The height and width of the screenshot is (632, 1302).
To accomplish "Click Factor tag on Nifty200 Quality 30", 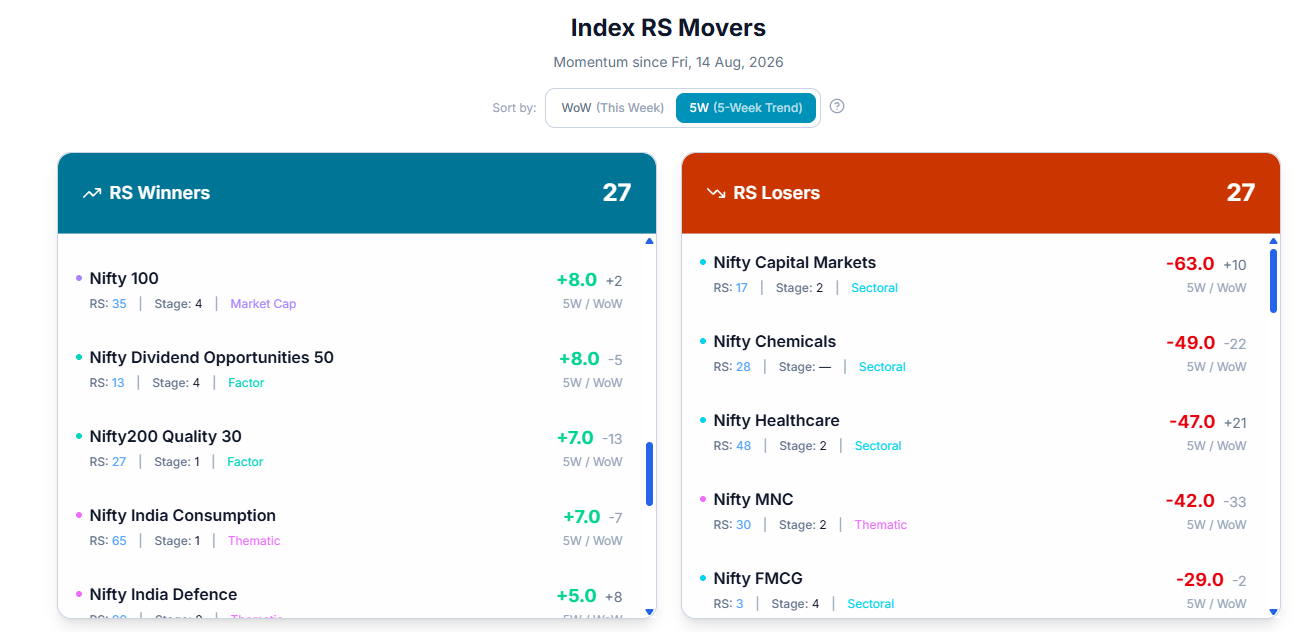I will tap(245, 462).
